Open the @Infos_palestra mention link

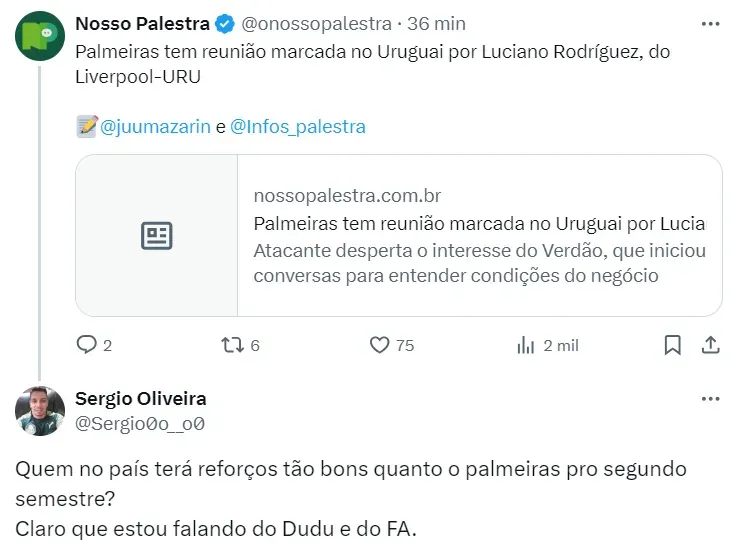pyautogui.click(x=298, y=127)
